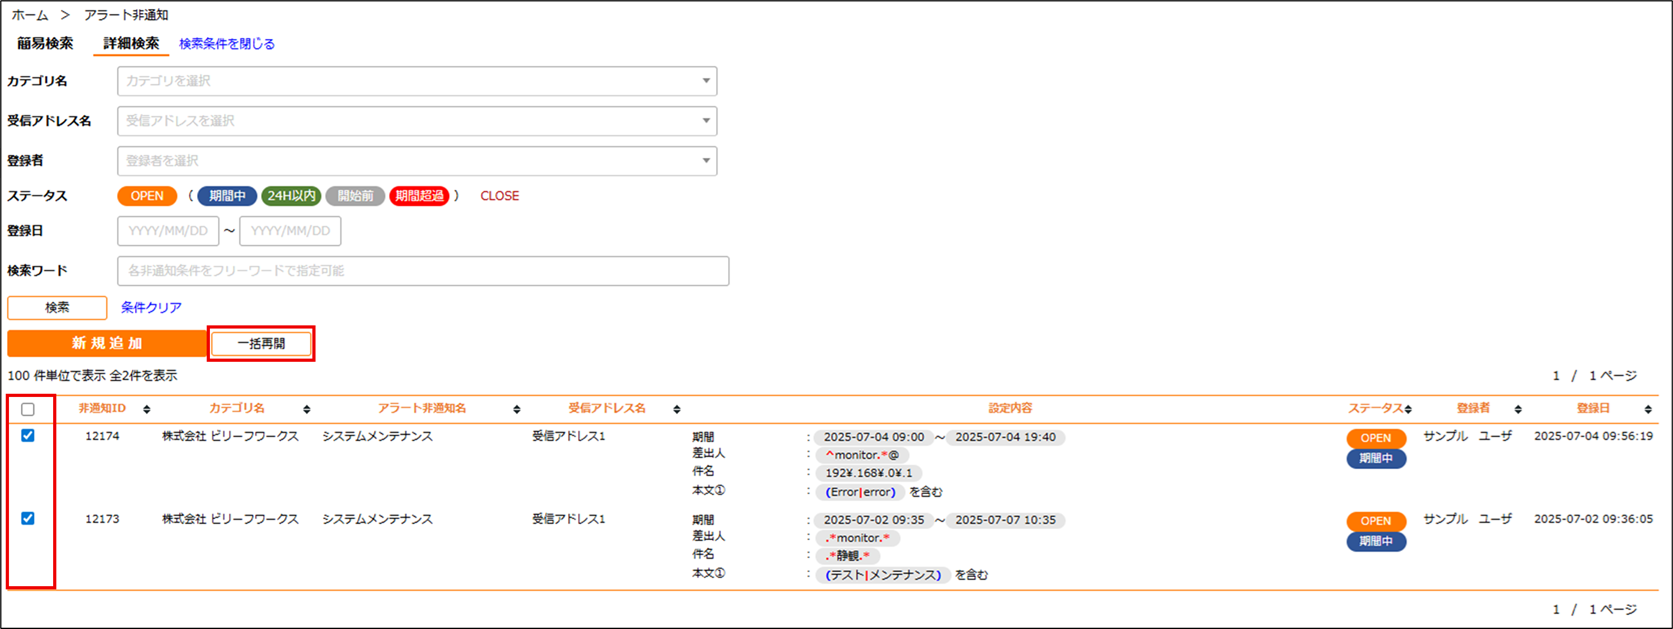Click the 一括再開 button
Viewport: 1673px width, 629px height.
[x=261, y=344]
